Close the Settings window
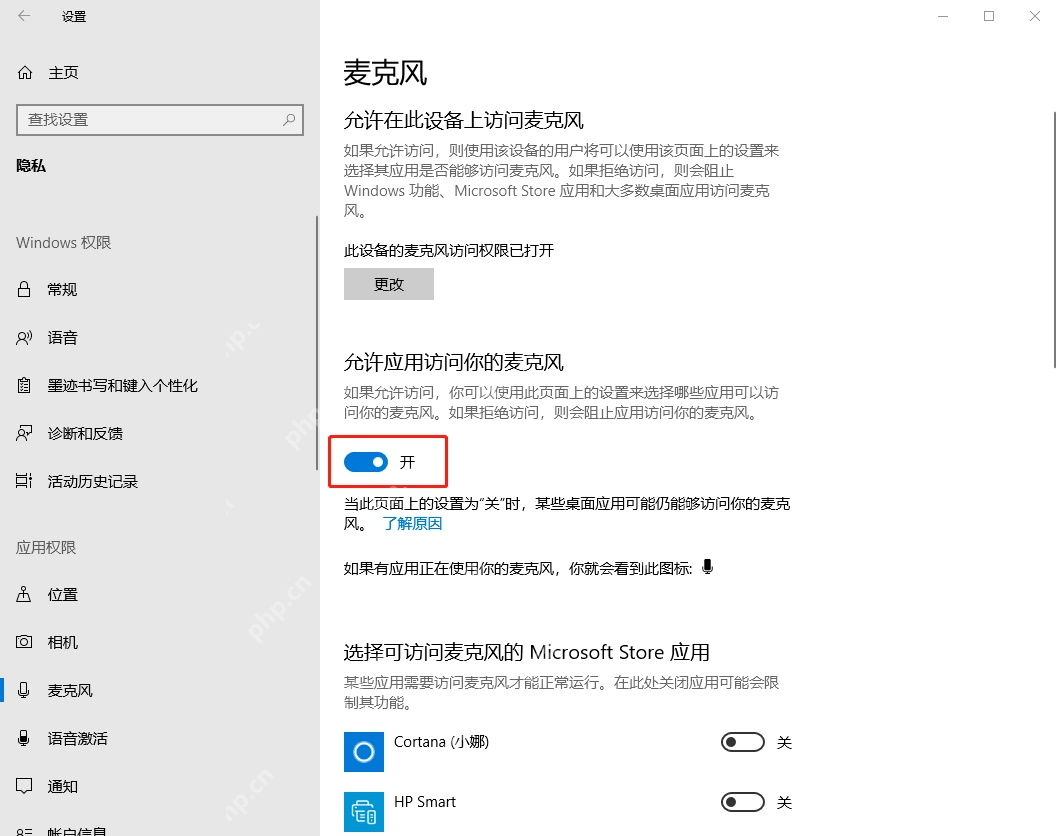Image resolution: width=1058 pixels, height=836 pixels. (x=1035, y=16)
